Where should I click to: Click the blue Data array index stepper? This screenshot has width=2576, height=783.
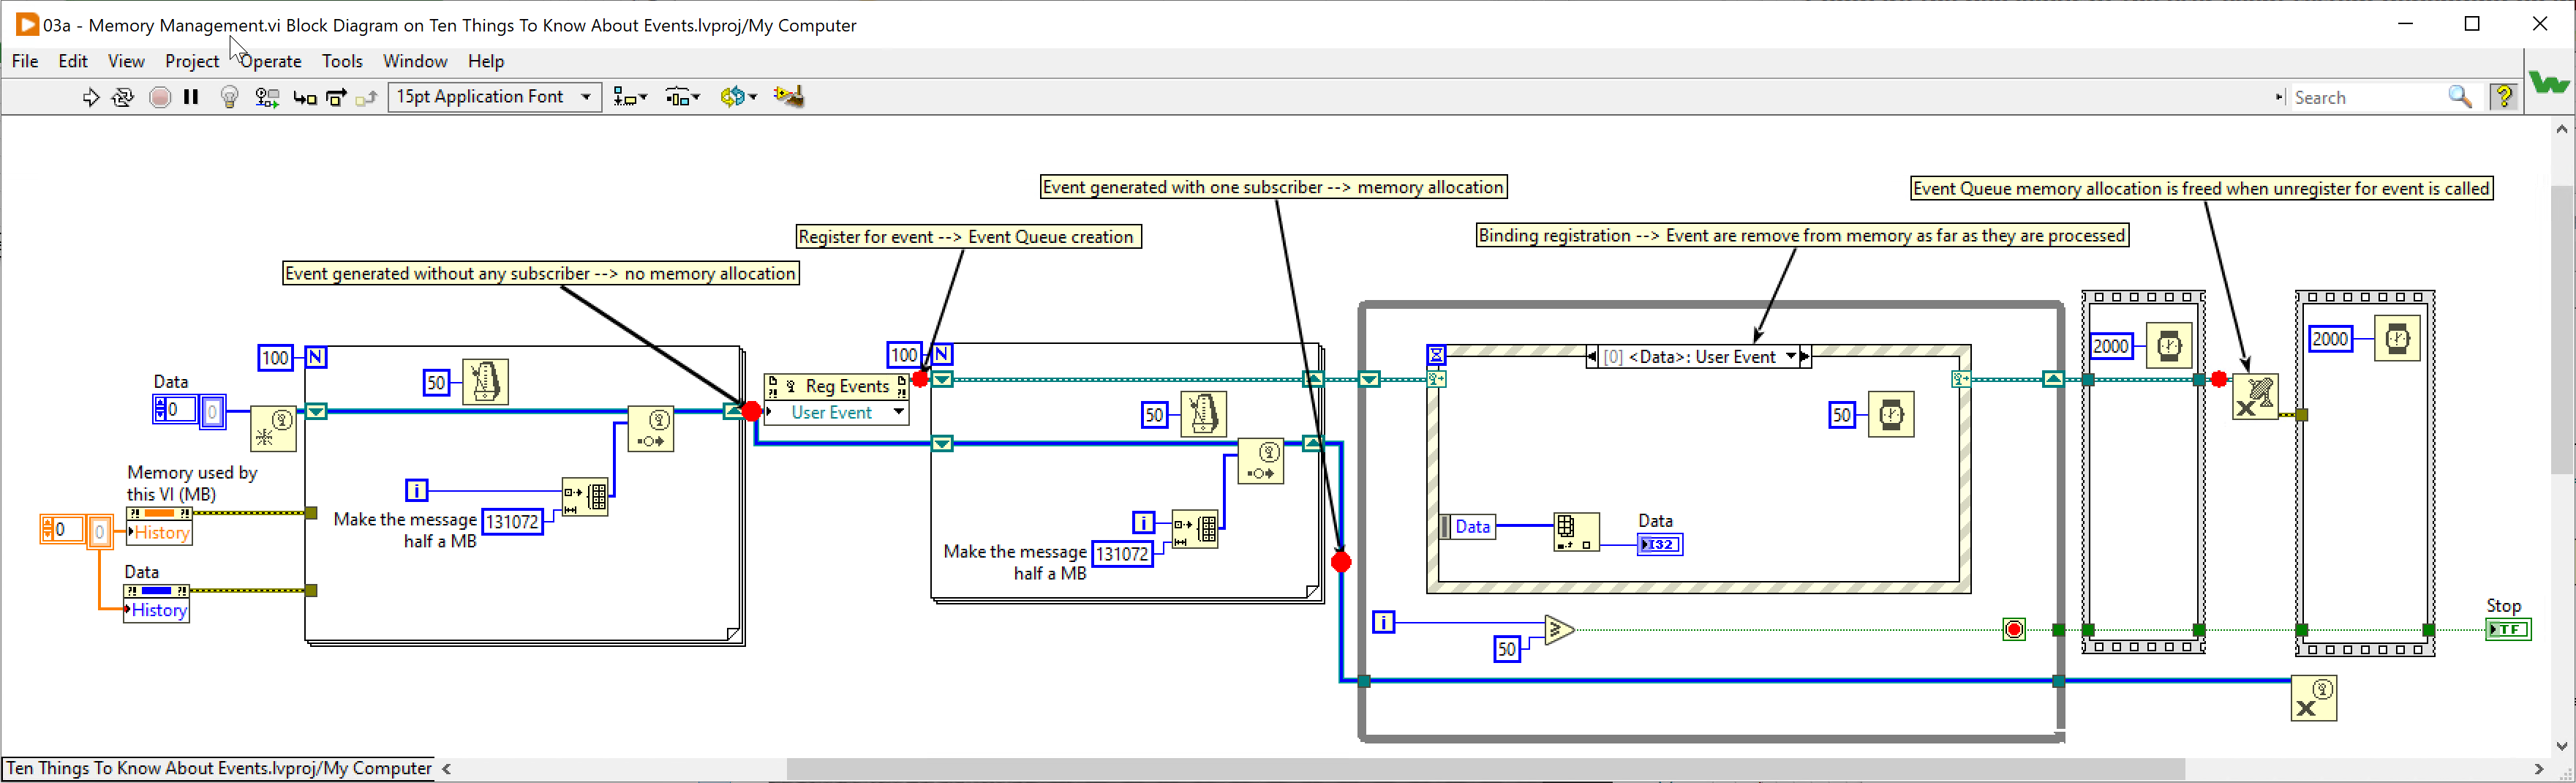(160, 409)
